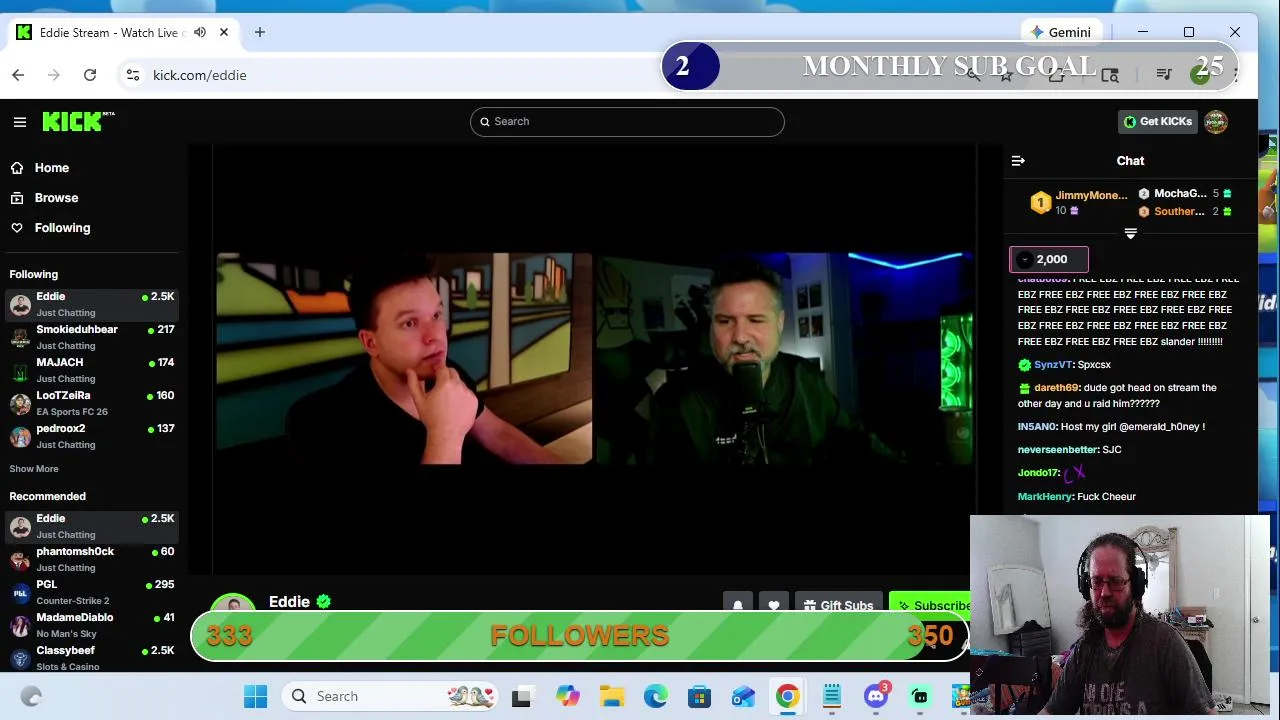Screen dimensions: 1280x720
Task: Open Gemini in Chrome
Action: [1060, 33]
